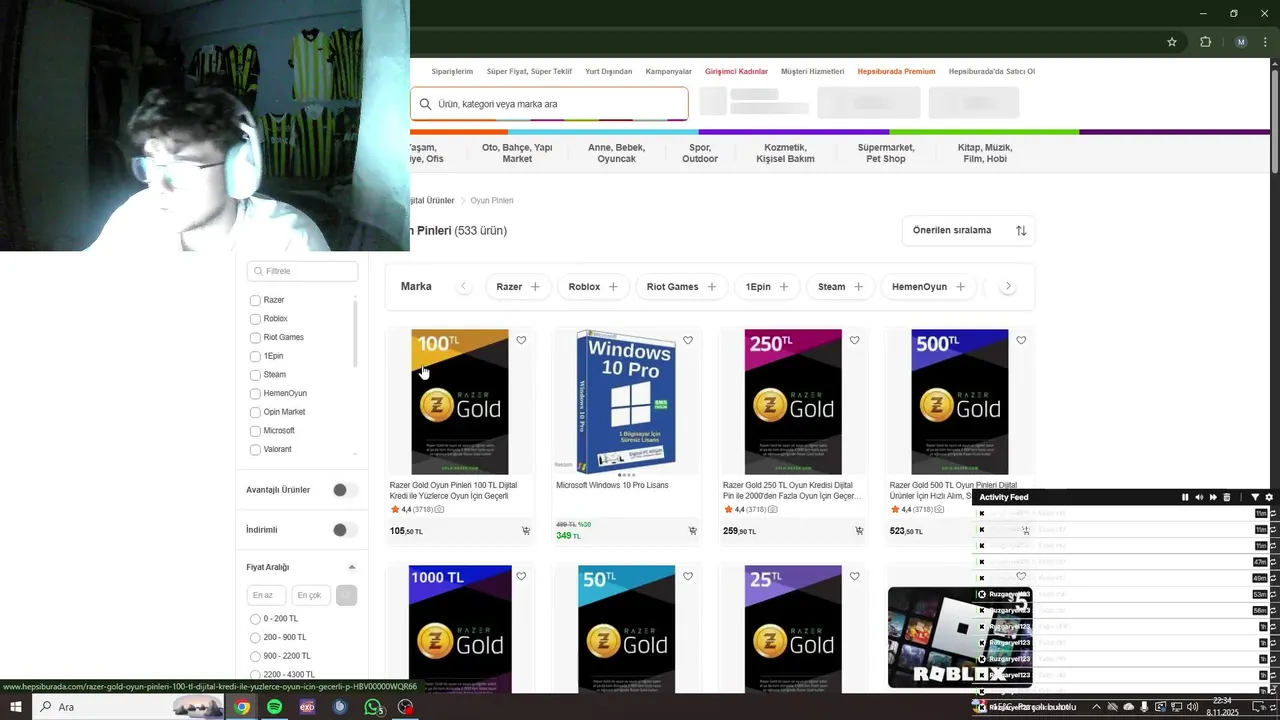Enable the Avantajlı Ürünler toggle
Image resolution: width=1280 pixels, height=720 pixels.
tap(345, 490)
